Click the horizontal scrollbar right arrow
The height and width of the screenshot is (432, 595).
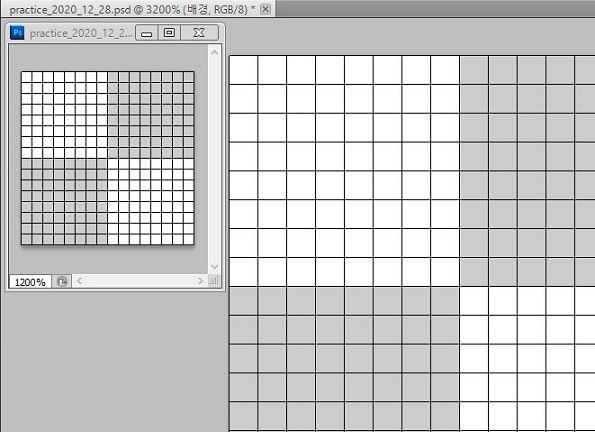pyautogui.click(x=200, y=281)
